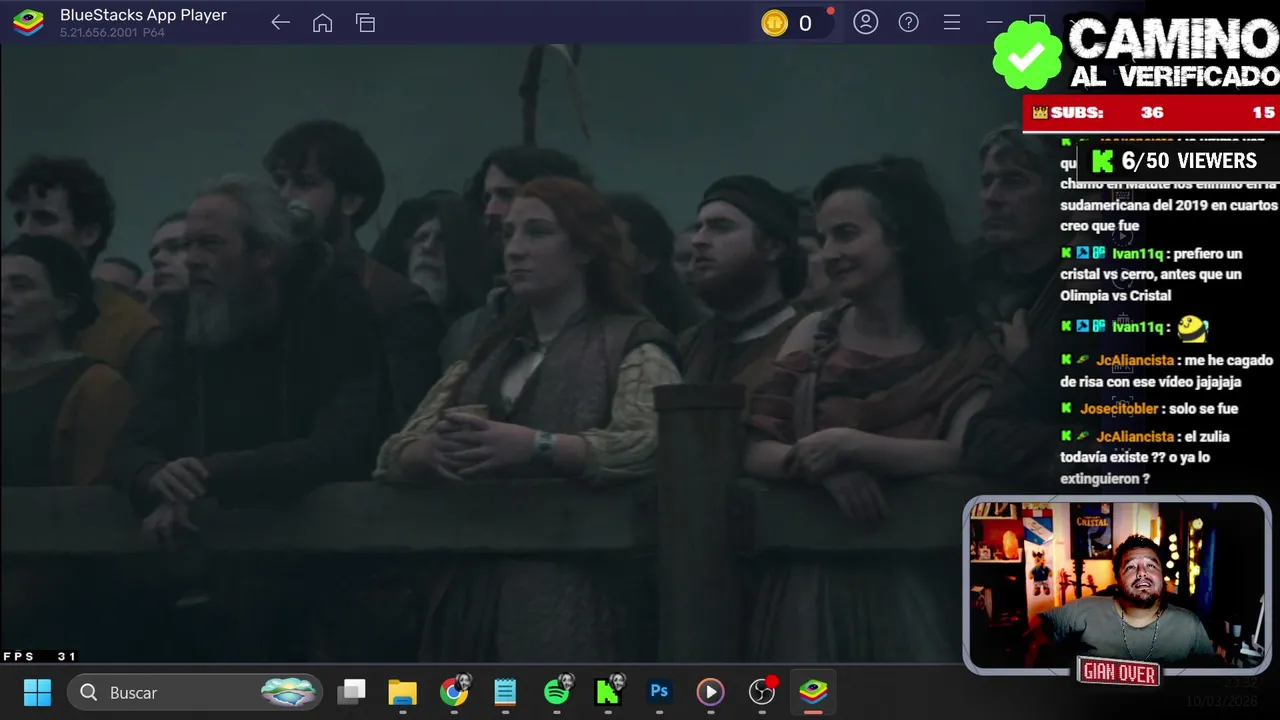Click the BlueStacks taskbar icon
The image size is (1280, 720).
pos(813,692)
